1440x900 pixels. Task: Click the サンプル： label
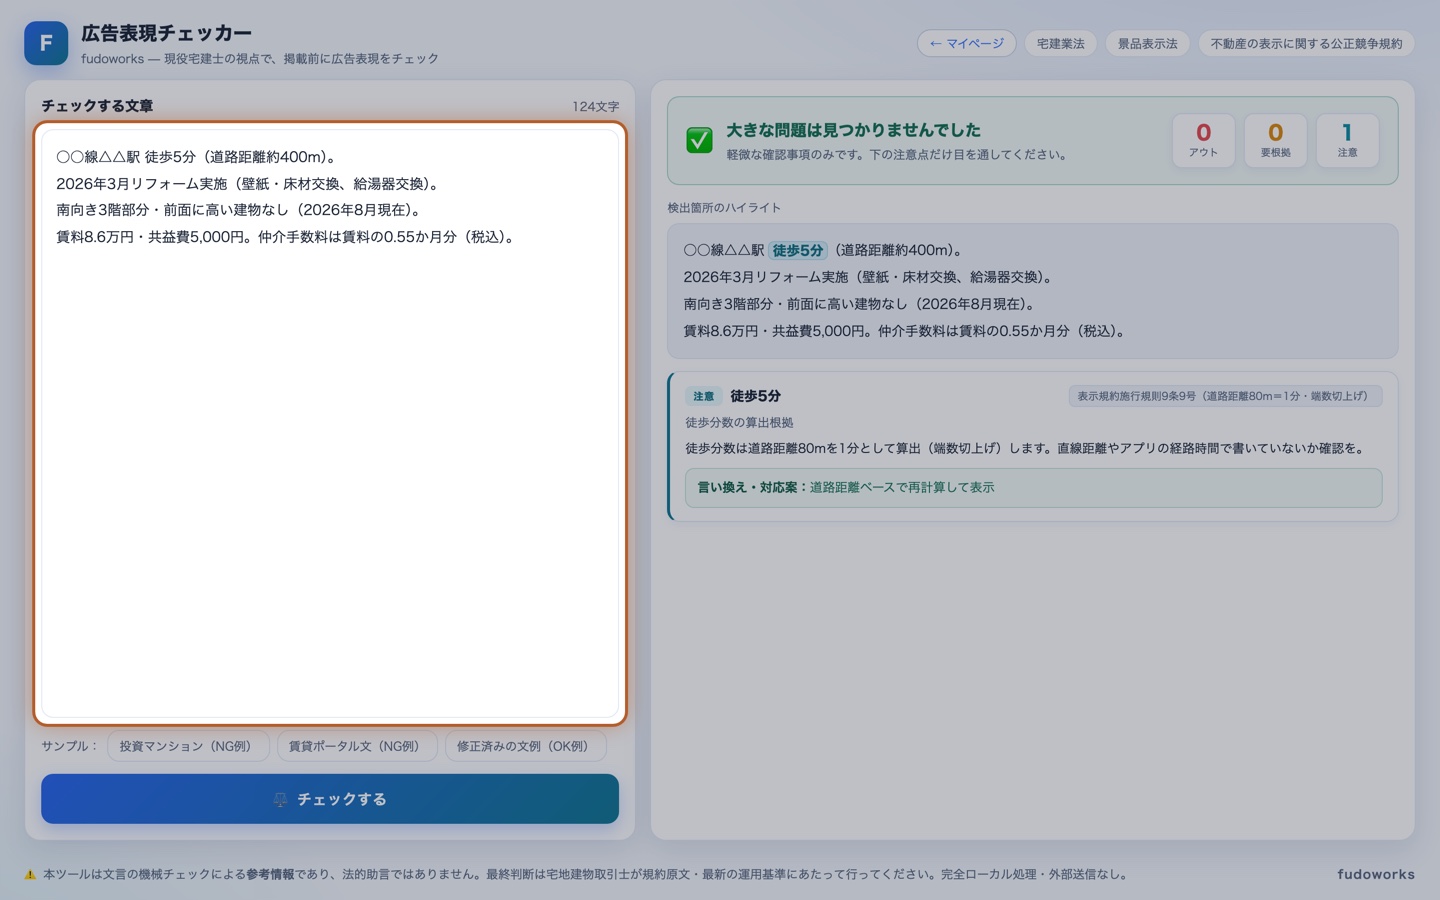click(x=69, y=746)
